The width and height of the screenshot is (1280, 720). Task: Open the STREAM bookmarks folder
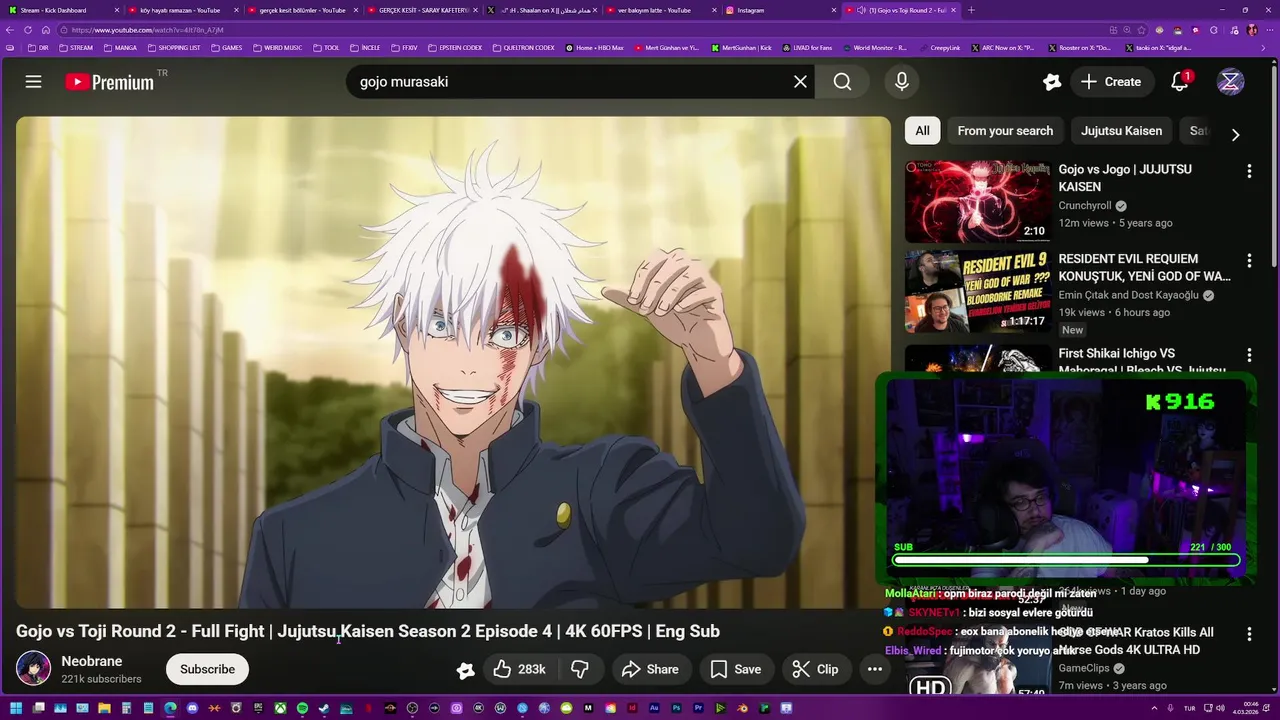coord(76,47)
